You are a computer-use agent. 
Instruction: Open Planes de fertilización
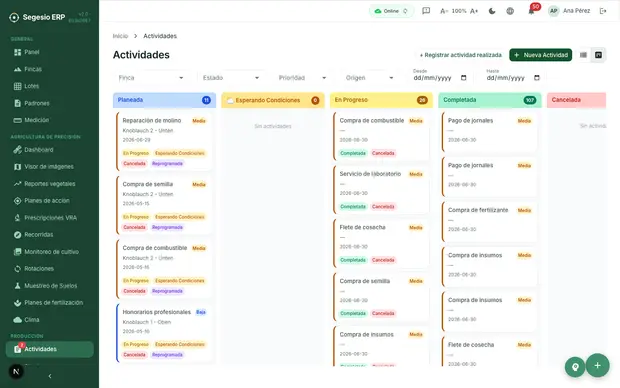click(49, 303)
